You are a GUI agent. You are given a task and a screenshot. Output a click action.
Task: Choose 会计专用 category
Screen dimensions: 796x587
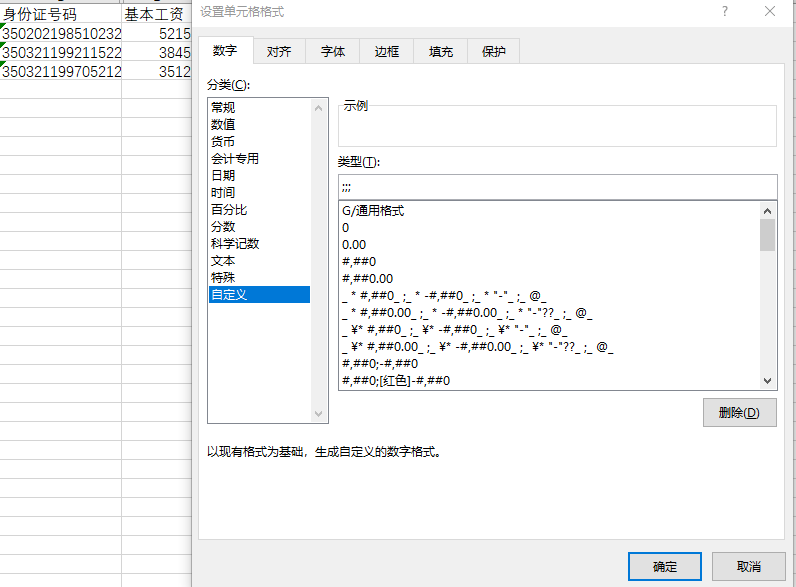259,158
